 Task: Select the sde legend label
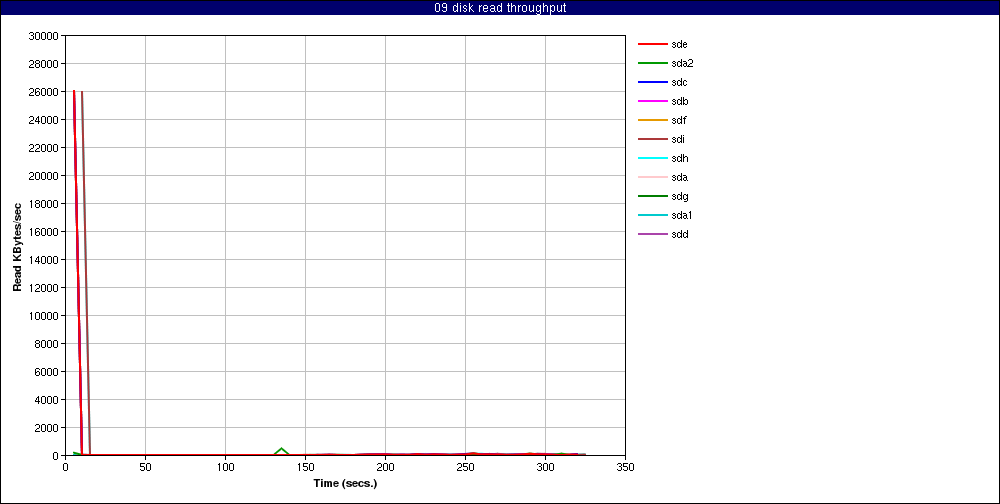tap(679, 44)
